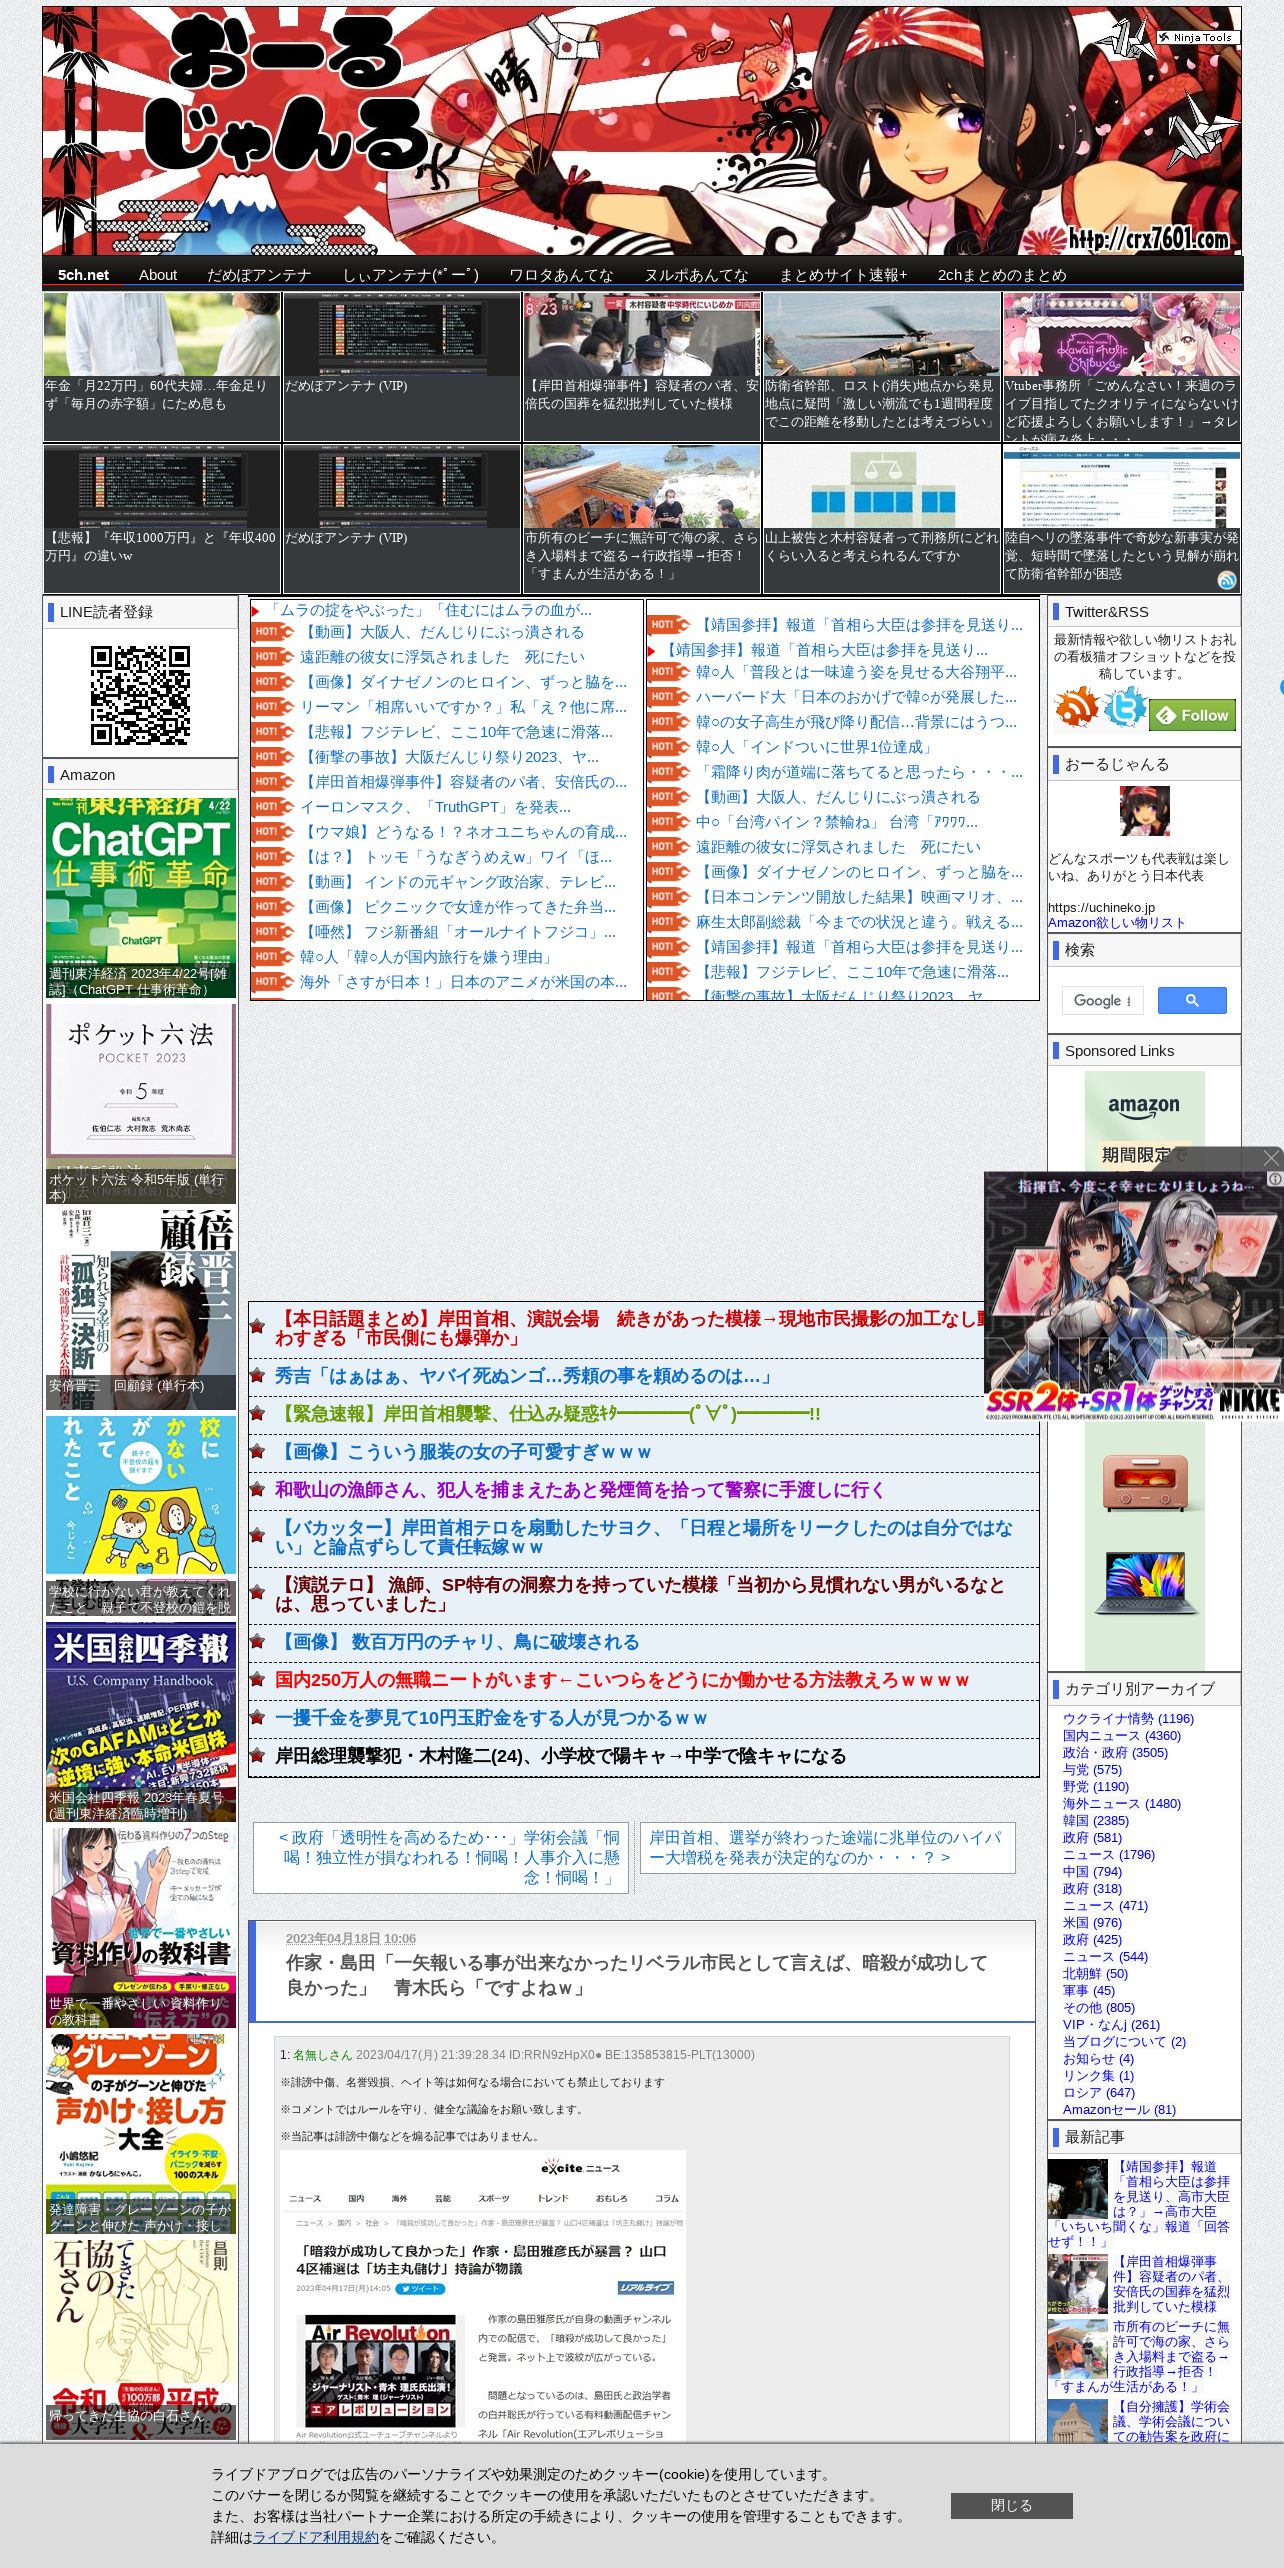
Task: Open the ad info icon on NIKKE ad
Action: pos(1275,1179)
